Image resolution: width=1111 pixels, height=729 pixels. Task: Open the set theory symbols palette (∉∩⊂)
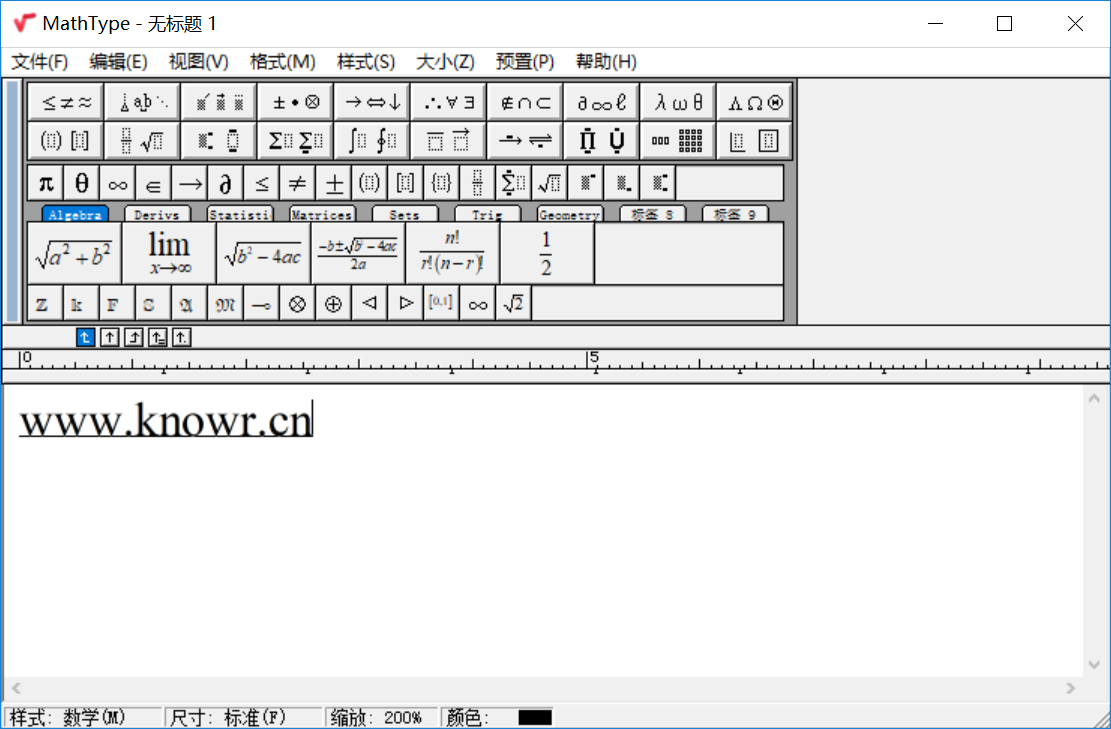pyautogui.click(x=525, y=102)
